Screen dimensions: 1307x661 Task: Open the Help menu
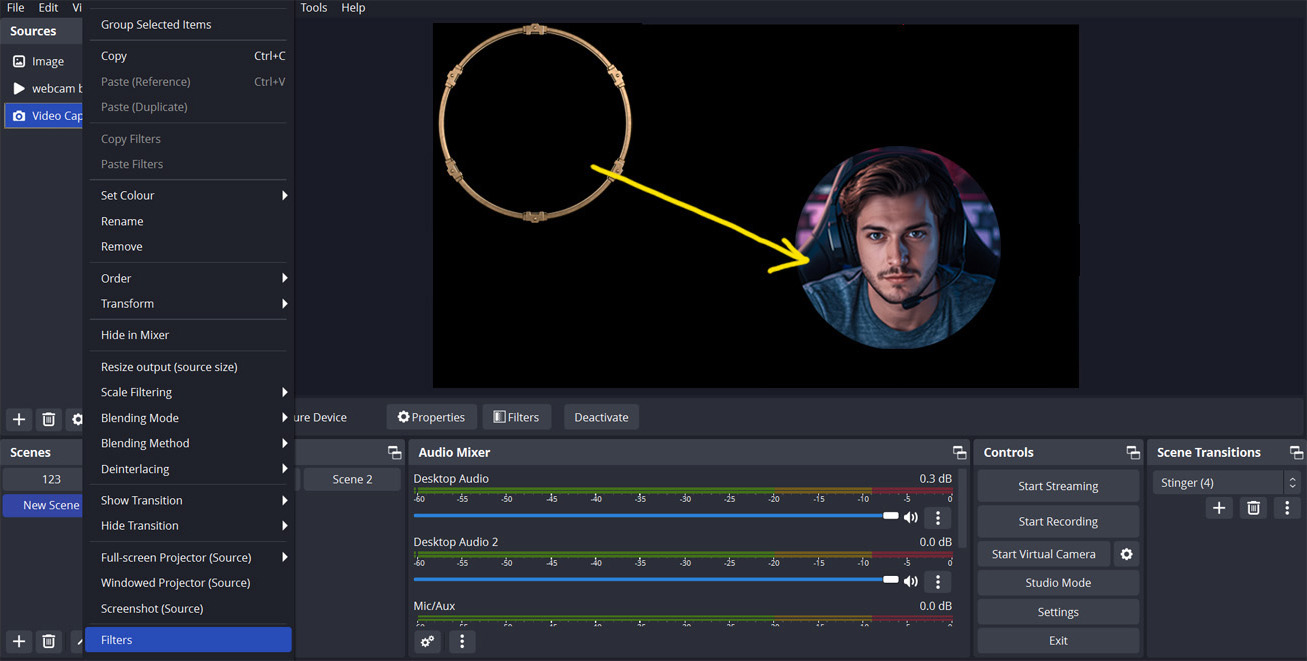(x=353, y=8)
